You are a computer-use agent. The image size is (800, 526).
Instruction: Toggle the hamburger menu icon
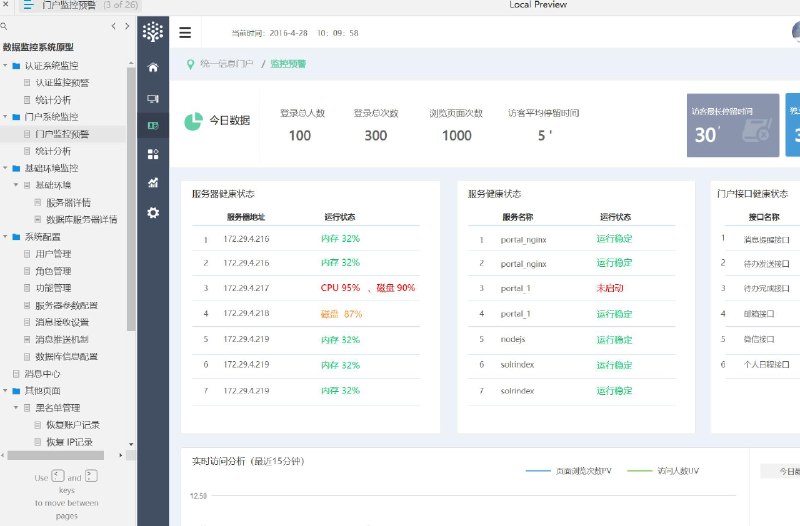coord(185,33)
